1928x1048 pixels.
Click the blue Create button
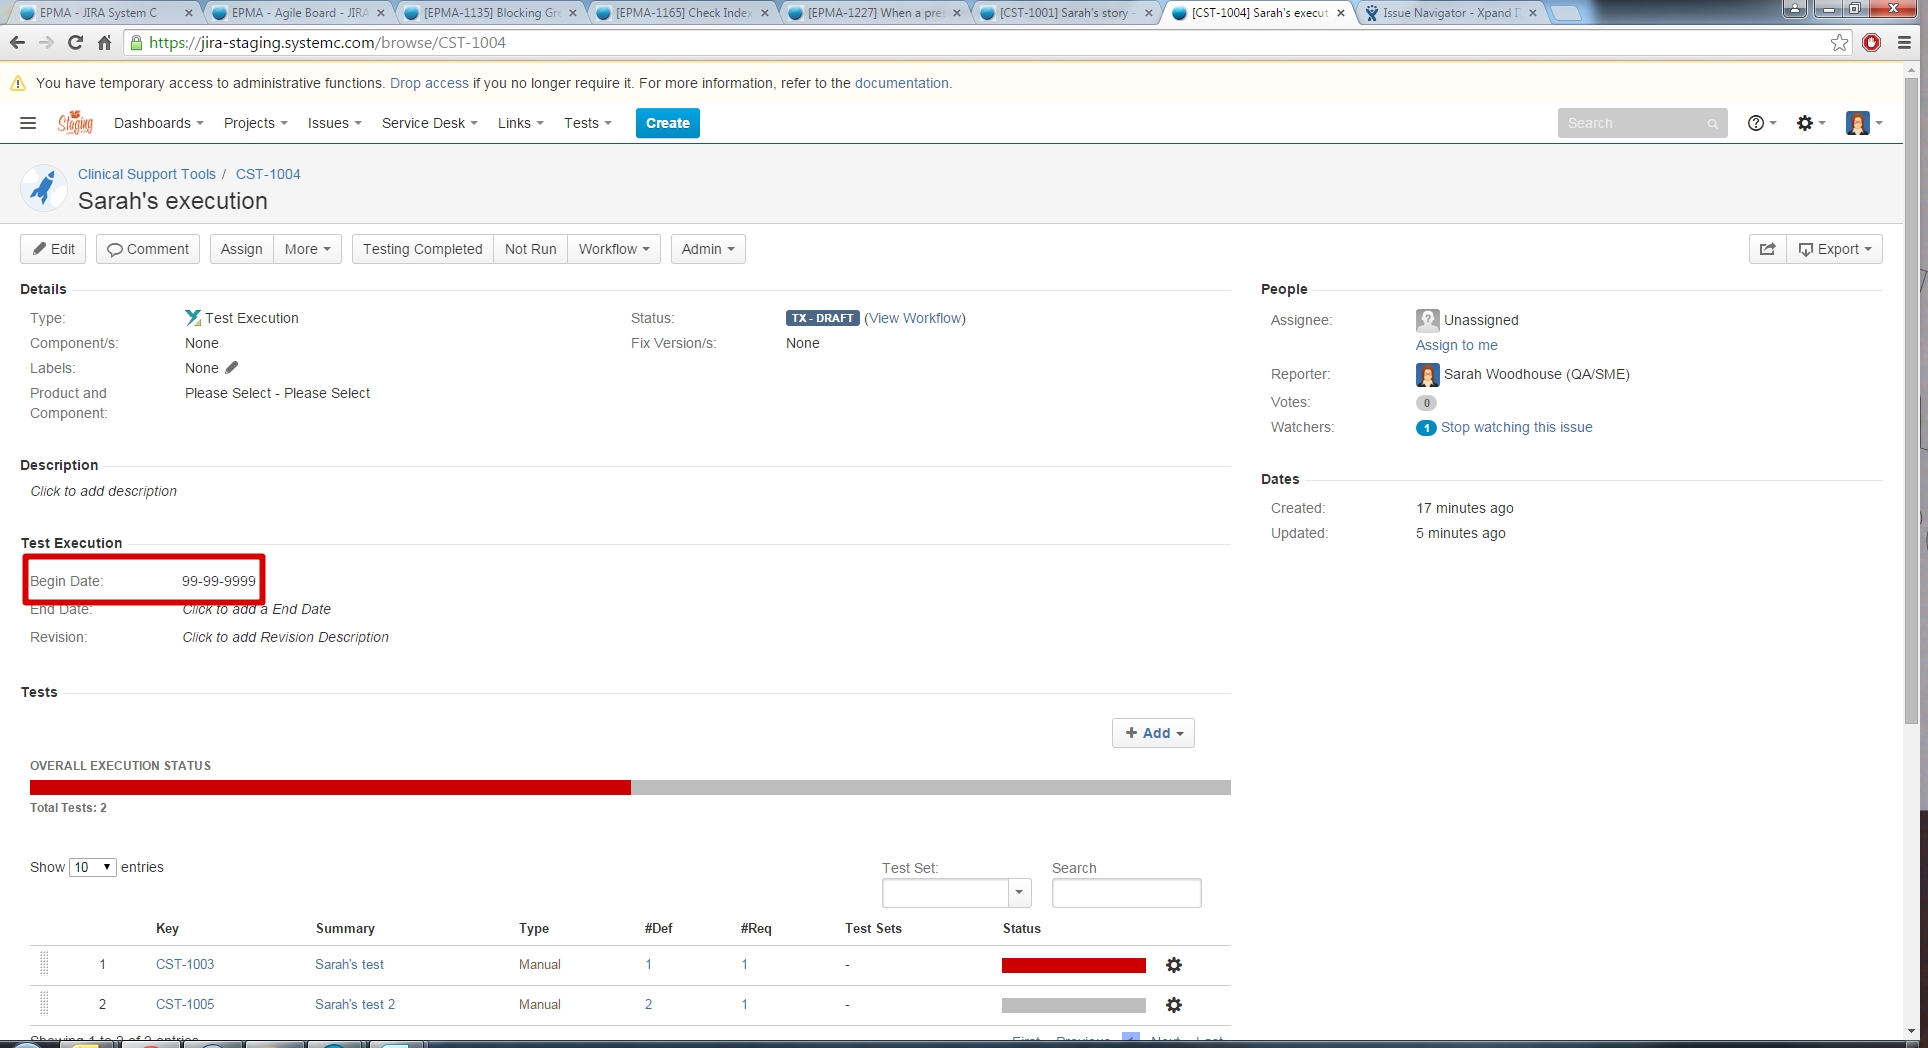(667, 123)
